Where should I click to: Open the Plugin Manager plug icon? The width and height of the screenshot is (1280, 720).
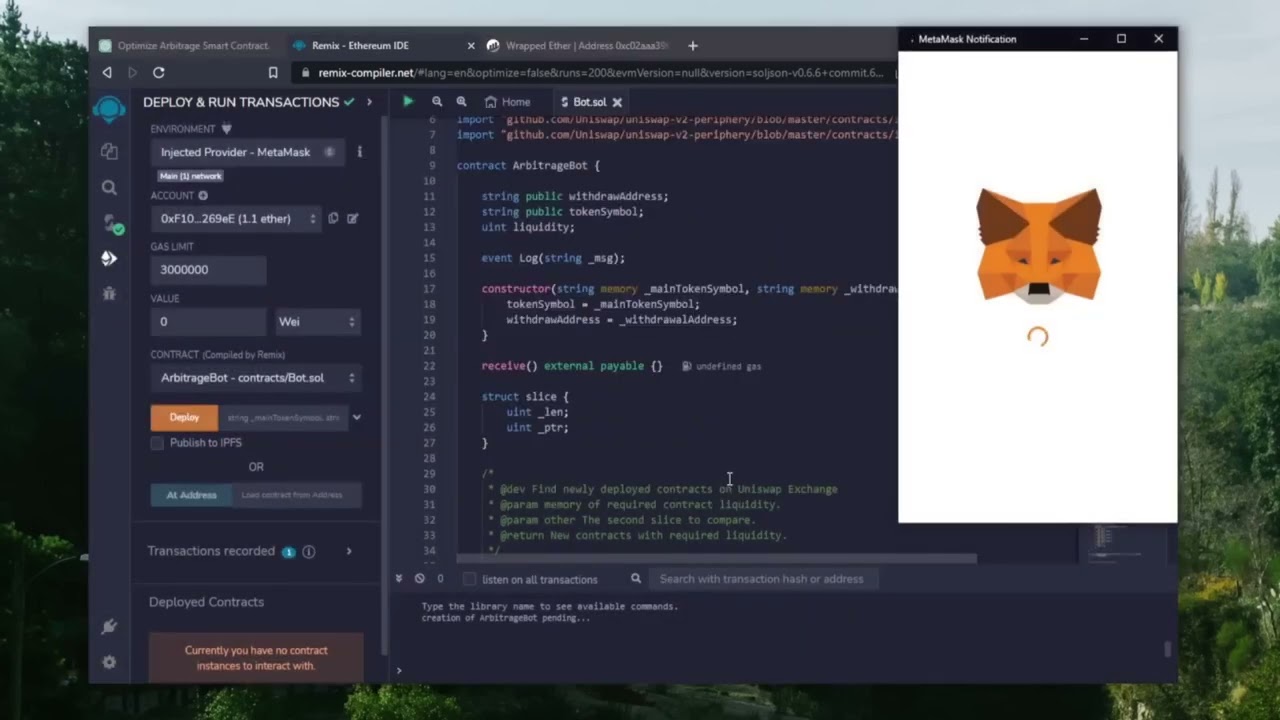pyautogui.click(x=109, y=626)
